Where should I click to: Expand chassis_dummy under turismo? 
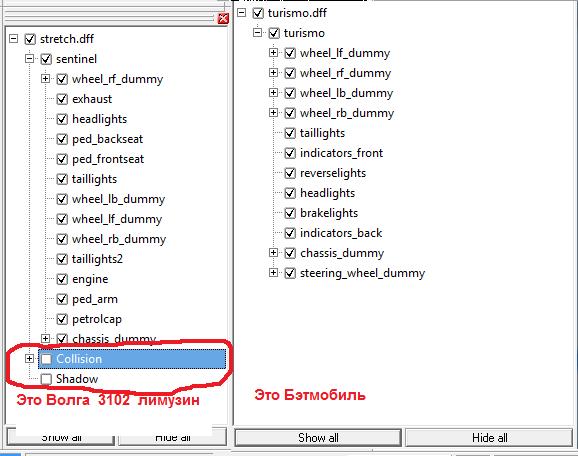tap(273, 253)
